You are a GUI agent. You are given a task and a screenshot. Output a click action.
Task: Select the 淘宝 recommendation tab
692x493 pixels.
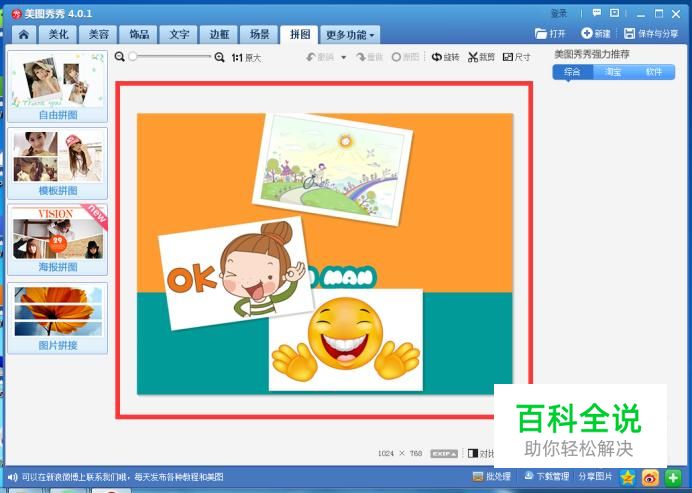click(613, 72)
